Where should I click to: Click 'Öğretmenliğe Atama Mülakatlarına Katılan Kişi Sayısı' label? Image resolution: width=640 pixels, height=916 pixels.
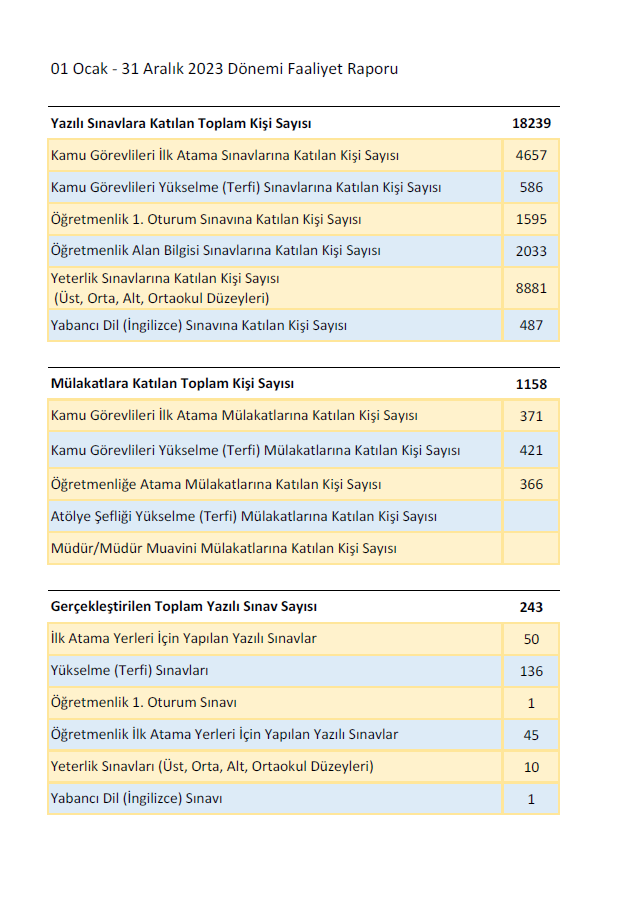pyautogui.click(x=216, y=484)
